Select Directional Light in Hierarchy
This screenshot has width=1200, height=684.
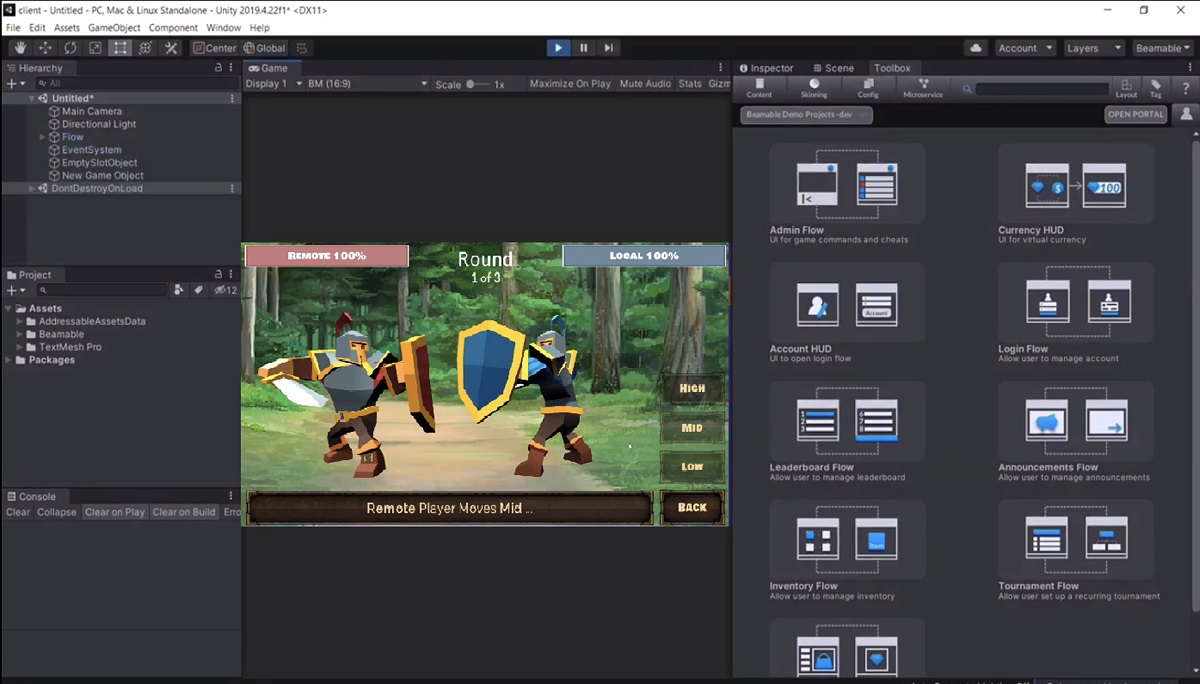[99, 124]
